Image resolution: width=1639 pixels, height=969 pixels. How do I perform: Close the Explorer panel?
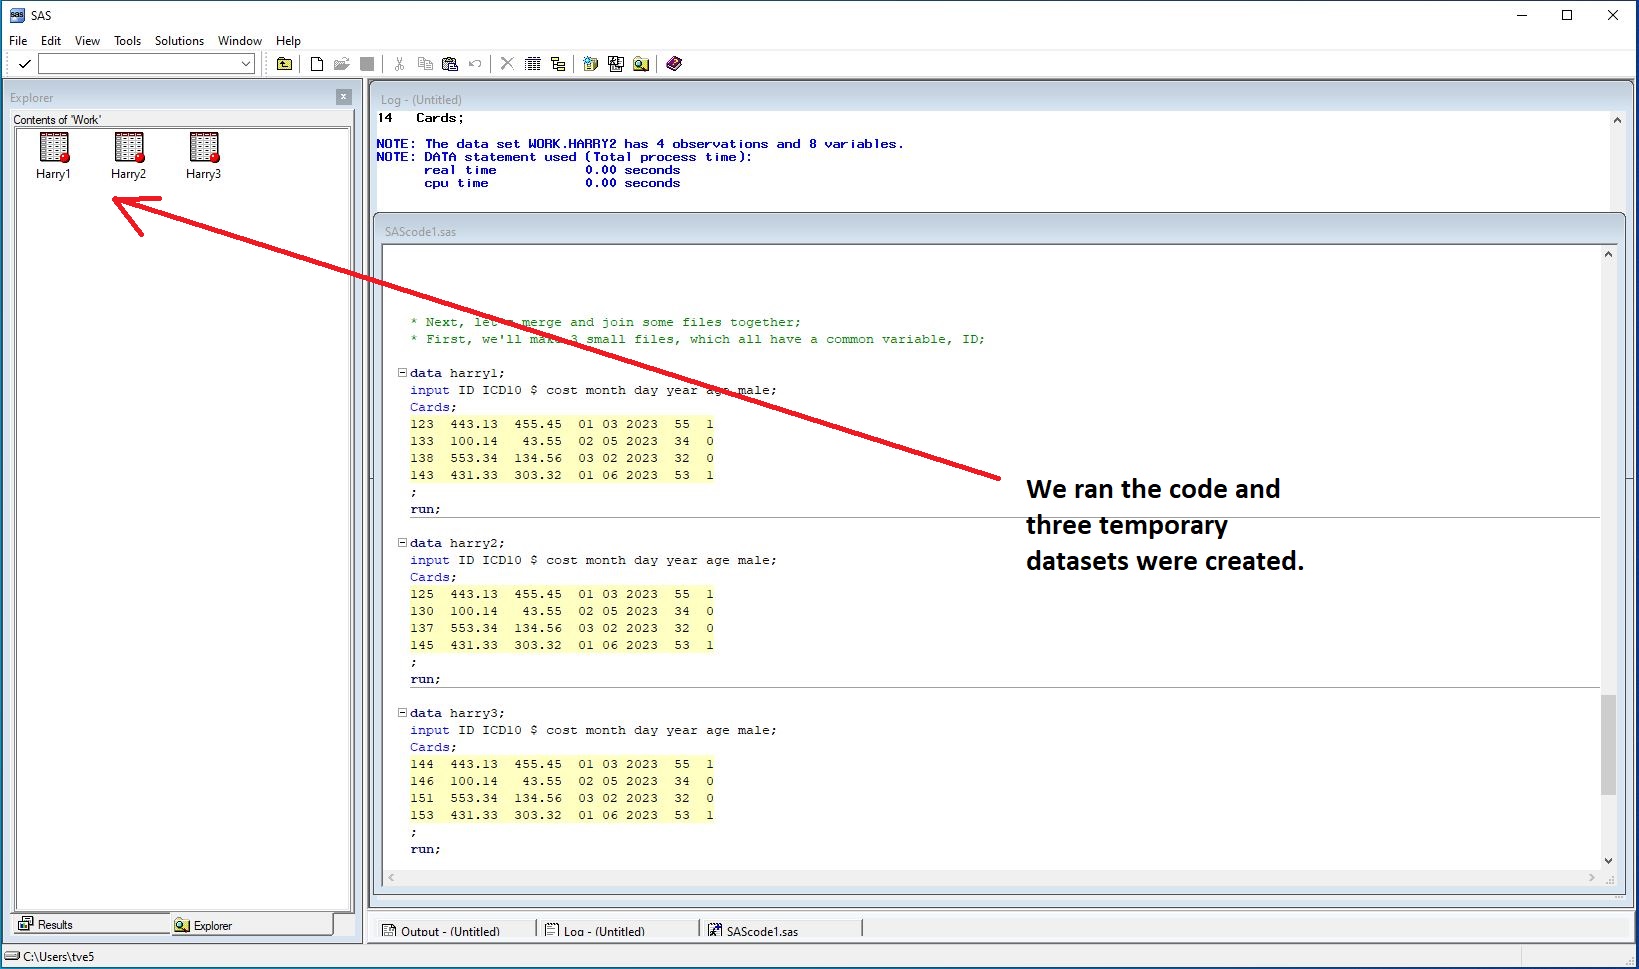pos(344,97)
